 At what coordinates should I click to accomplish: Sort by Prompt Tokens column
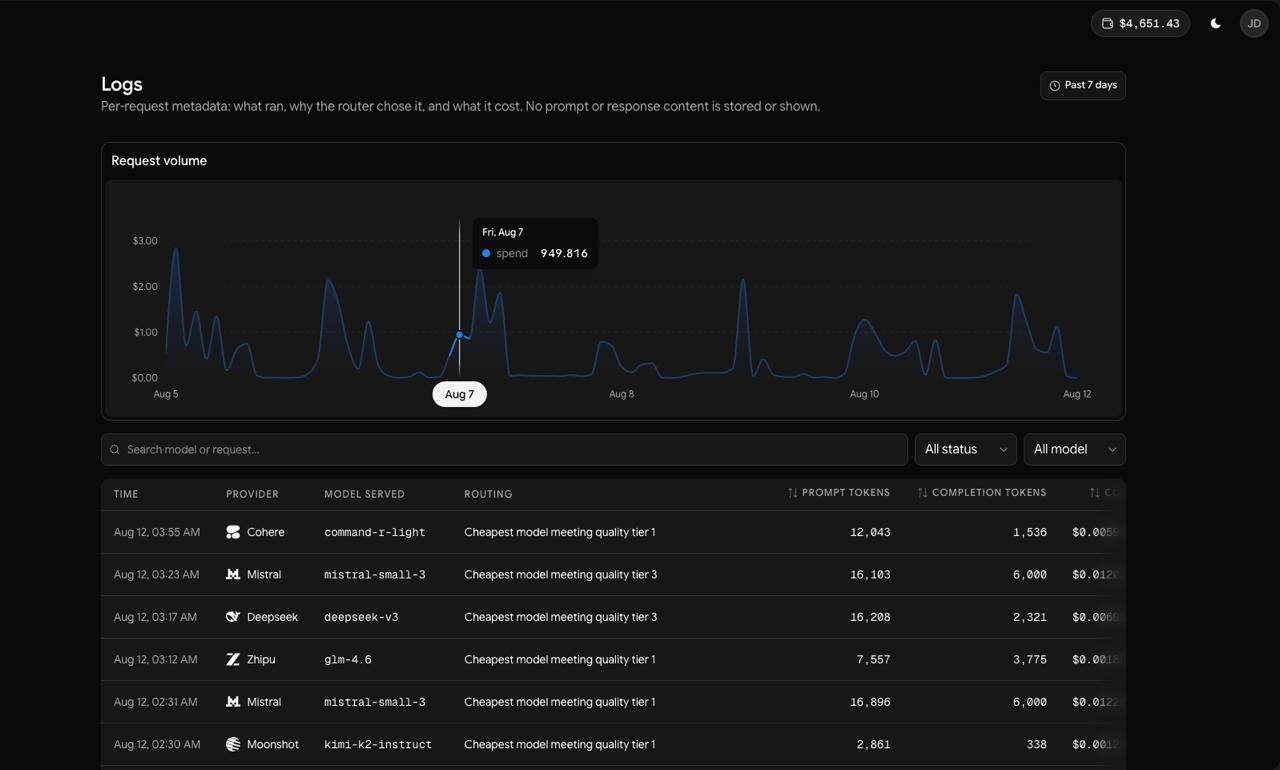coord(838,493)
